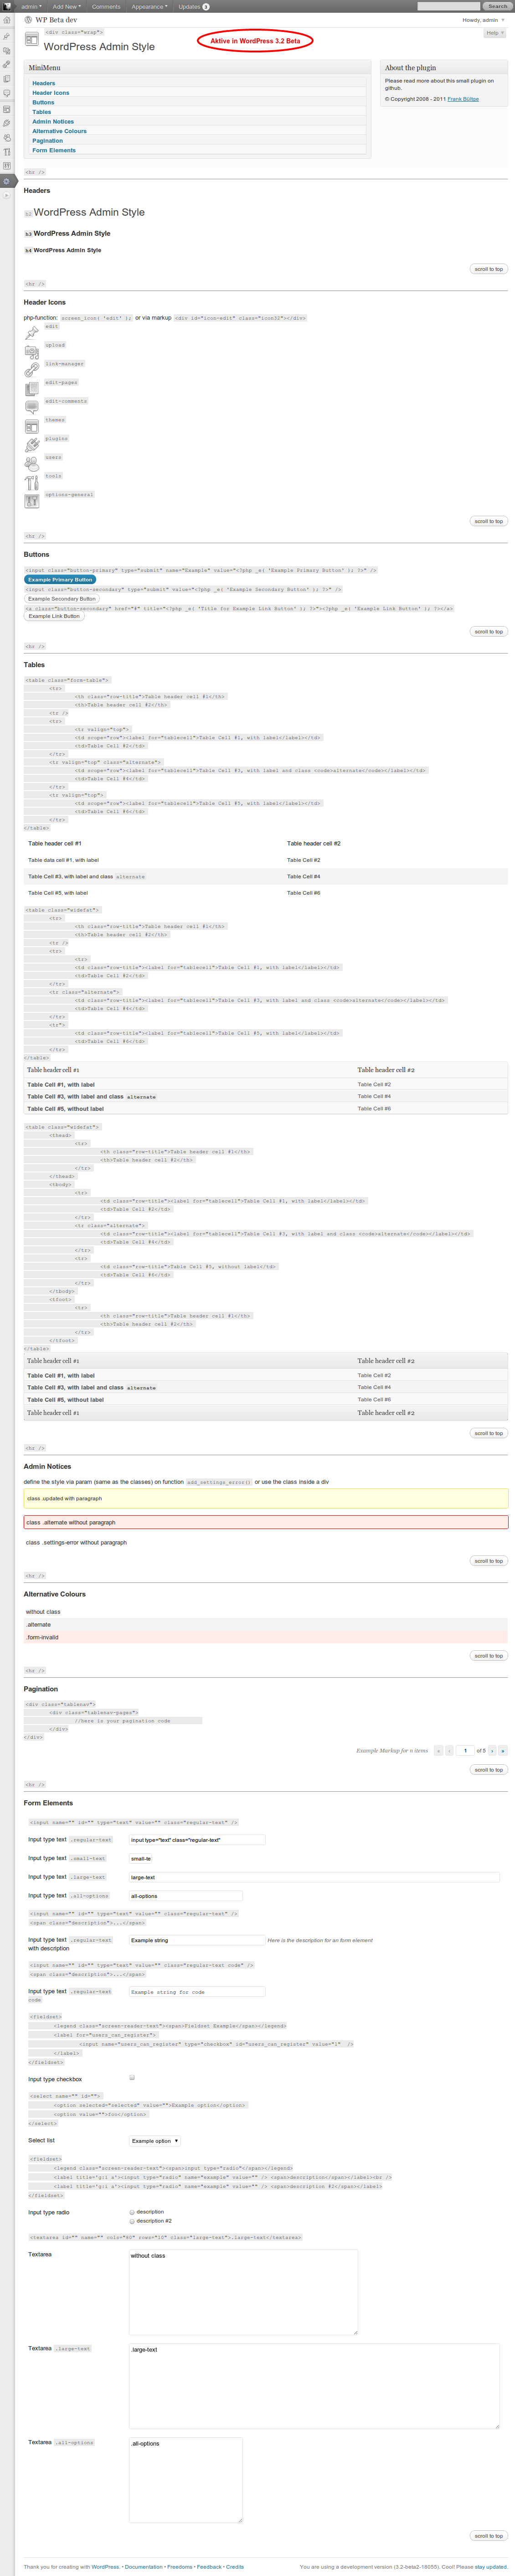Screen dimensions: 515x2576
Task: Click the edit-pages header icon
Action: (32, 389)
